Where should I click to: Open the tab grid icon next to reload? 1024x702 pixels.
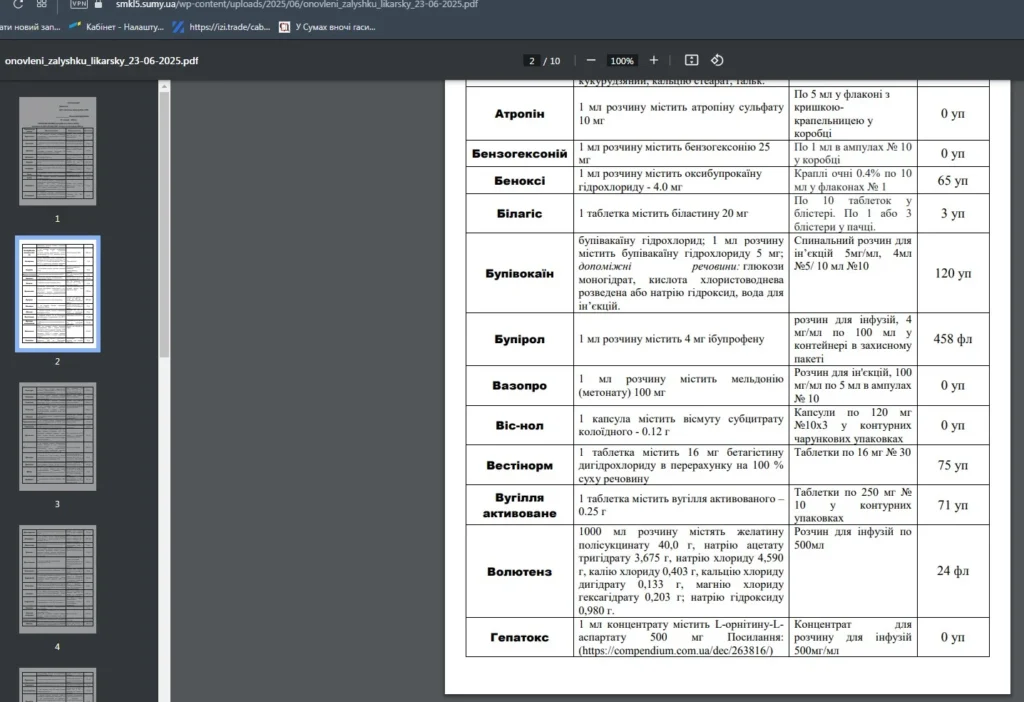click(x=42, y=4)
